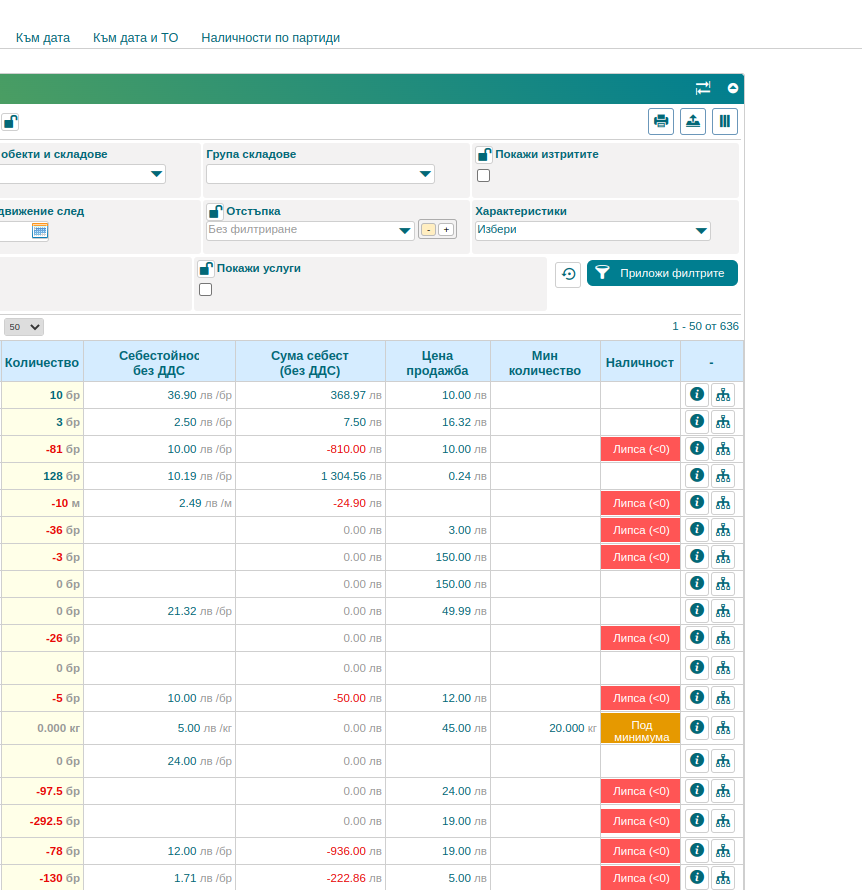Viewport: 862px width, 890px height.
Task: Open info for the 10 бр row
Action: pos(697,394)
